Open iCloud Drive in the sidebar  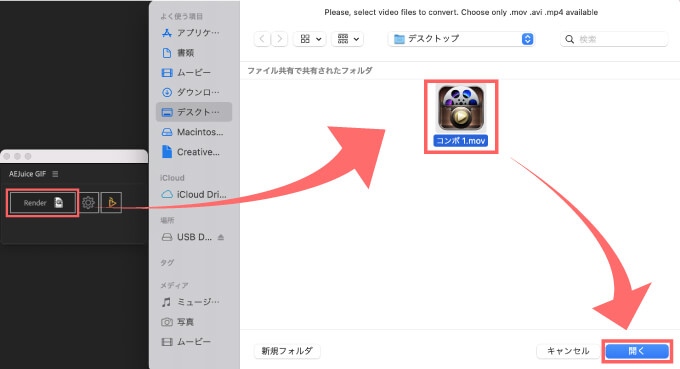pos(193,194)
